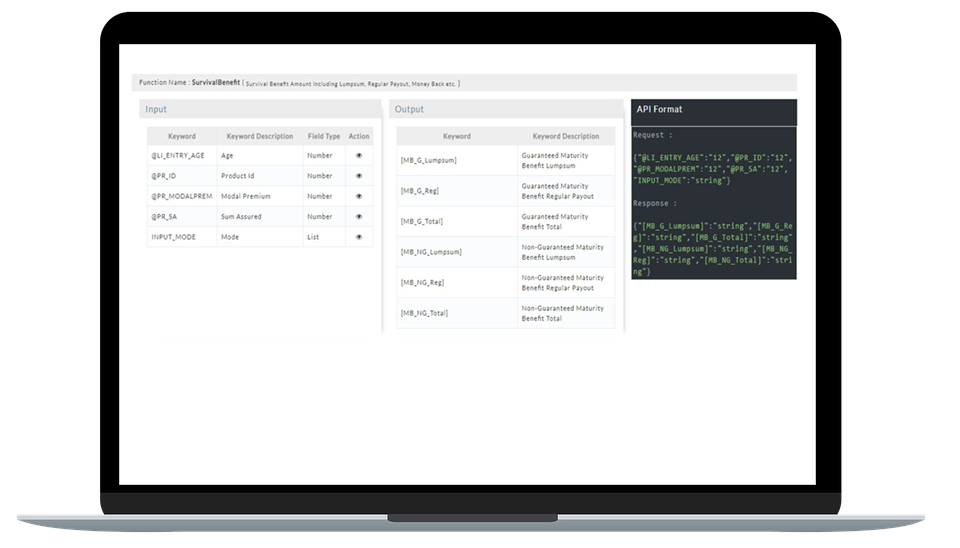Select the [MB_NG_Lumpsum] output keyword

tap(431, 252)
